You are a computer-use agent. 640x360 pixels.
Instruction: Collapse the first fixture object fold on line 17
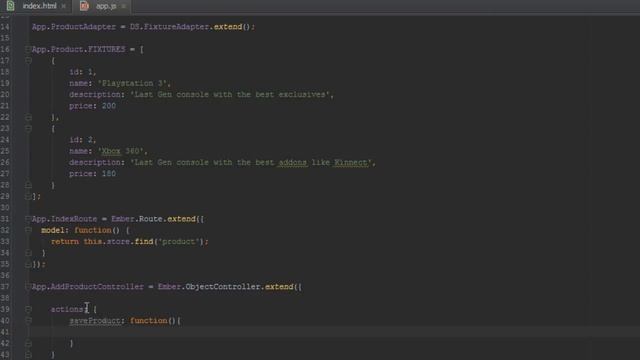point(28,60)
